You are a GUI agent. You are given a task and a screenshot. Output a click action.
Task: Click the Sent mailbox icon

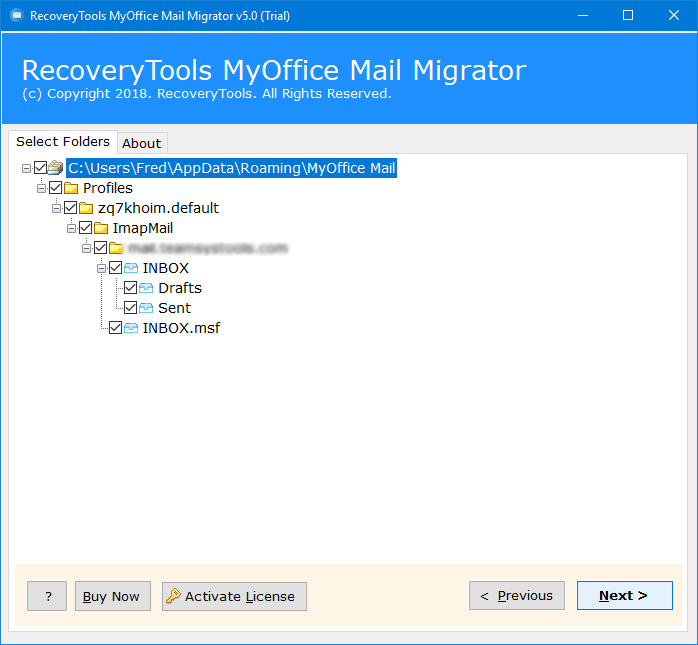tap(146, 308)
